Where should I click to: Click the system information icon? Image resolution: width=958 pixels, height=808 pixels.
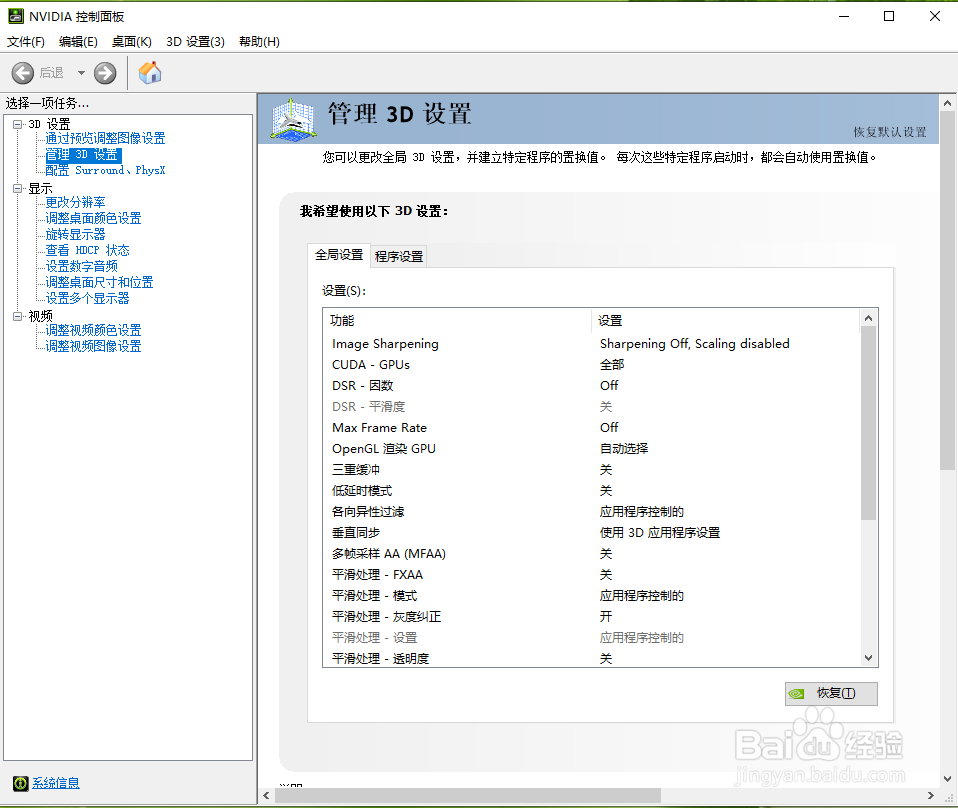[x=20, y=783]
